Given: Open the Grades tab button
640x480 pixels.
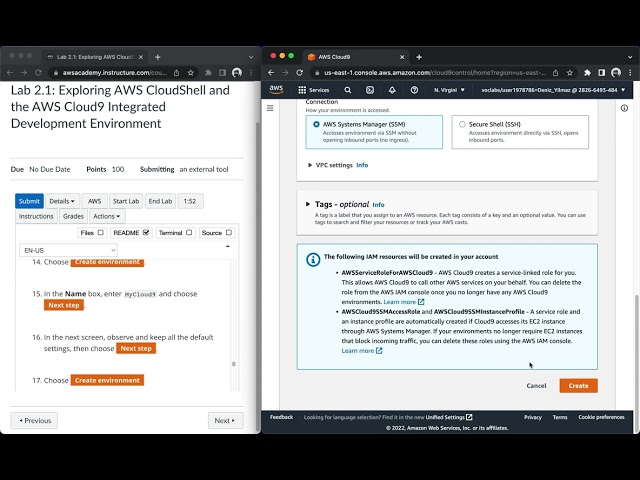Looking at the screenshot, I should [x=73, y=216].
